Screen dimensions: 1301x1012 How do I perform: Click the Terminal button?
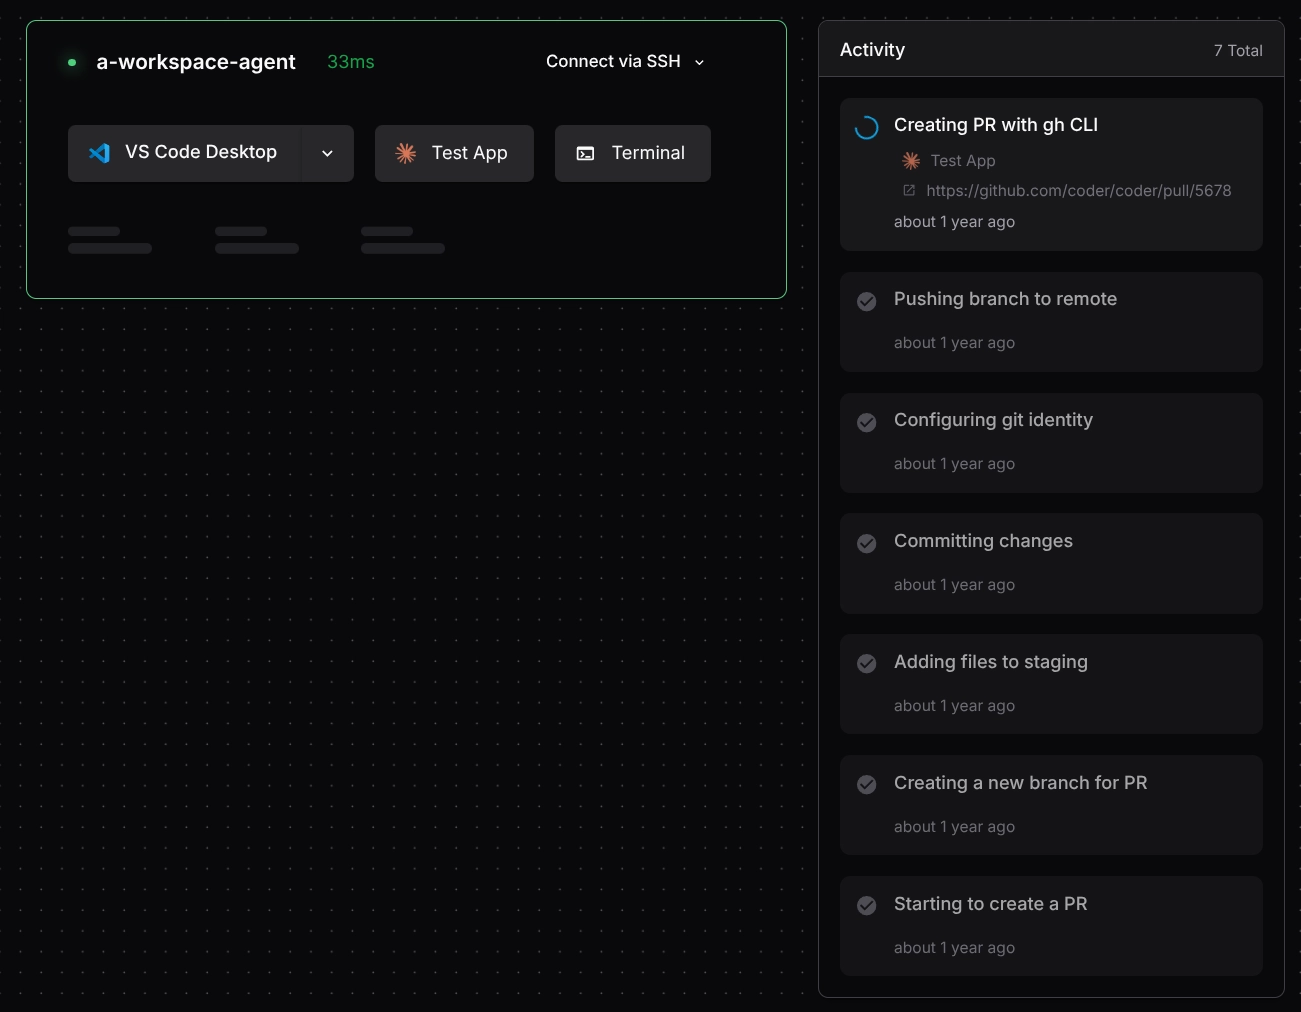pos(632,153)
